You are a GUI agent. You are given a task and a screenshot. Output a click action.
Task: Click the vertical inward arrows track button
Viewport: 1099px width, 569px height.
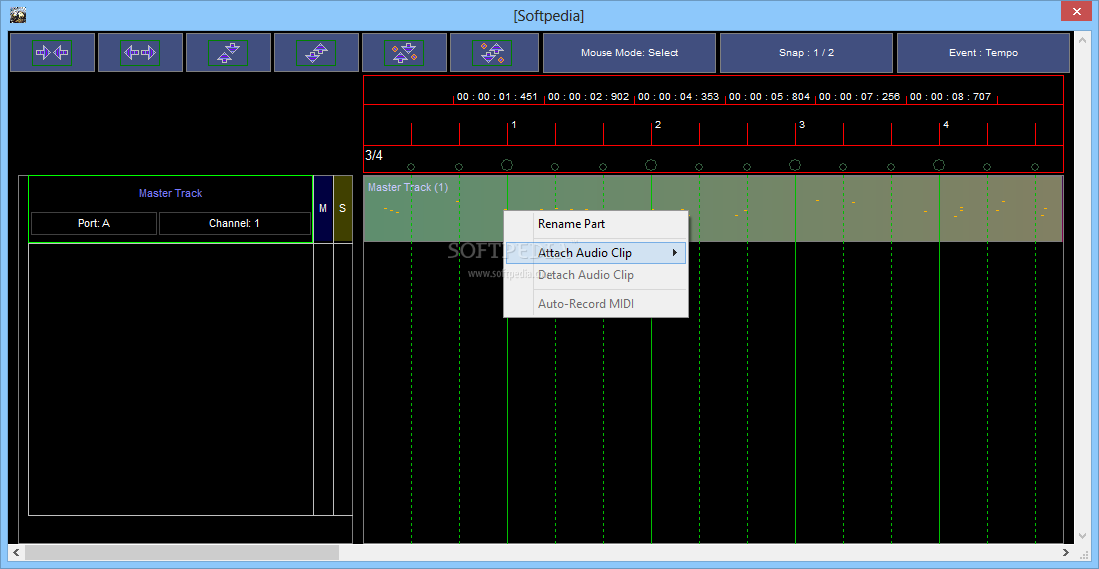click(228, 53)
